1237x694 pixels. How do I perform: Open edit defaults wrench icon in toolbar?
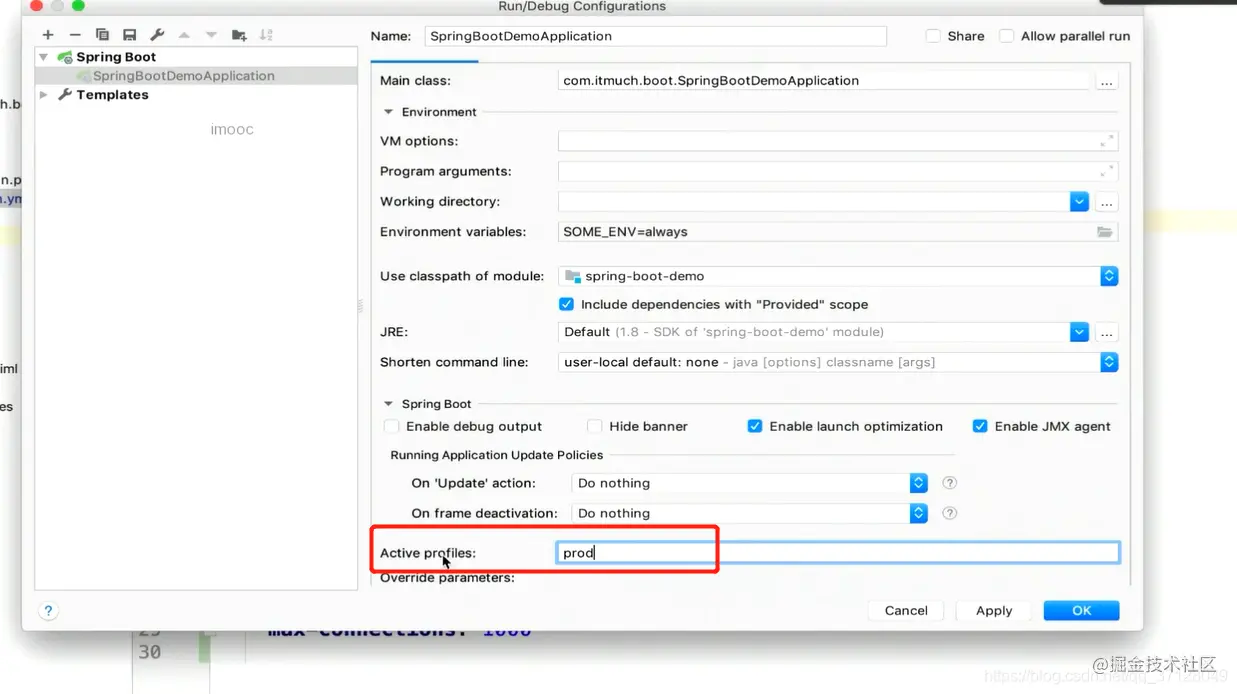(157, 35)
